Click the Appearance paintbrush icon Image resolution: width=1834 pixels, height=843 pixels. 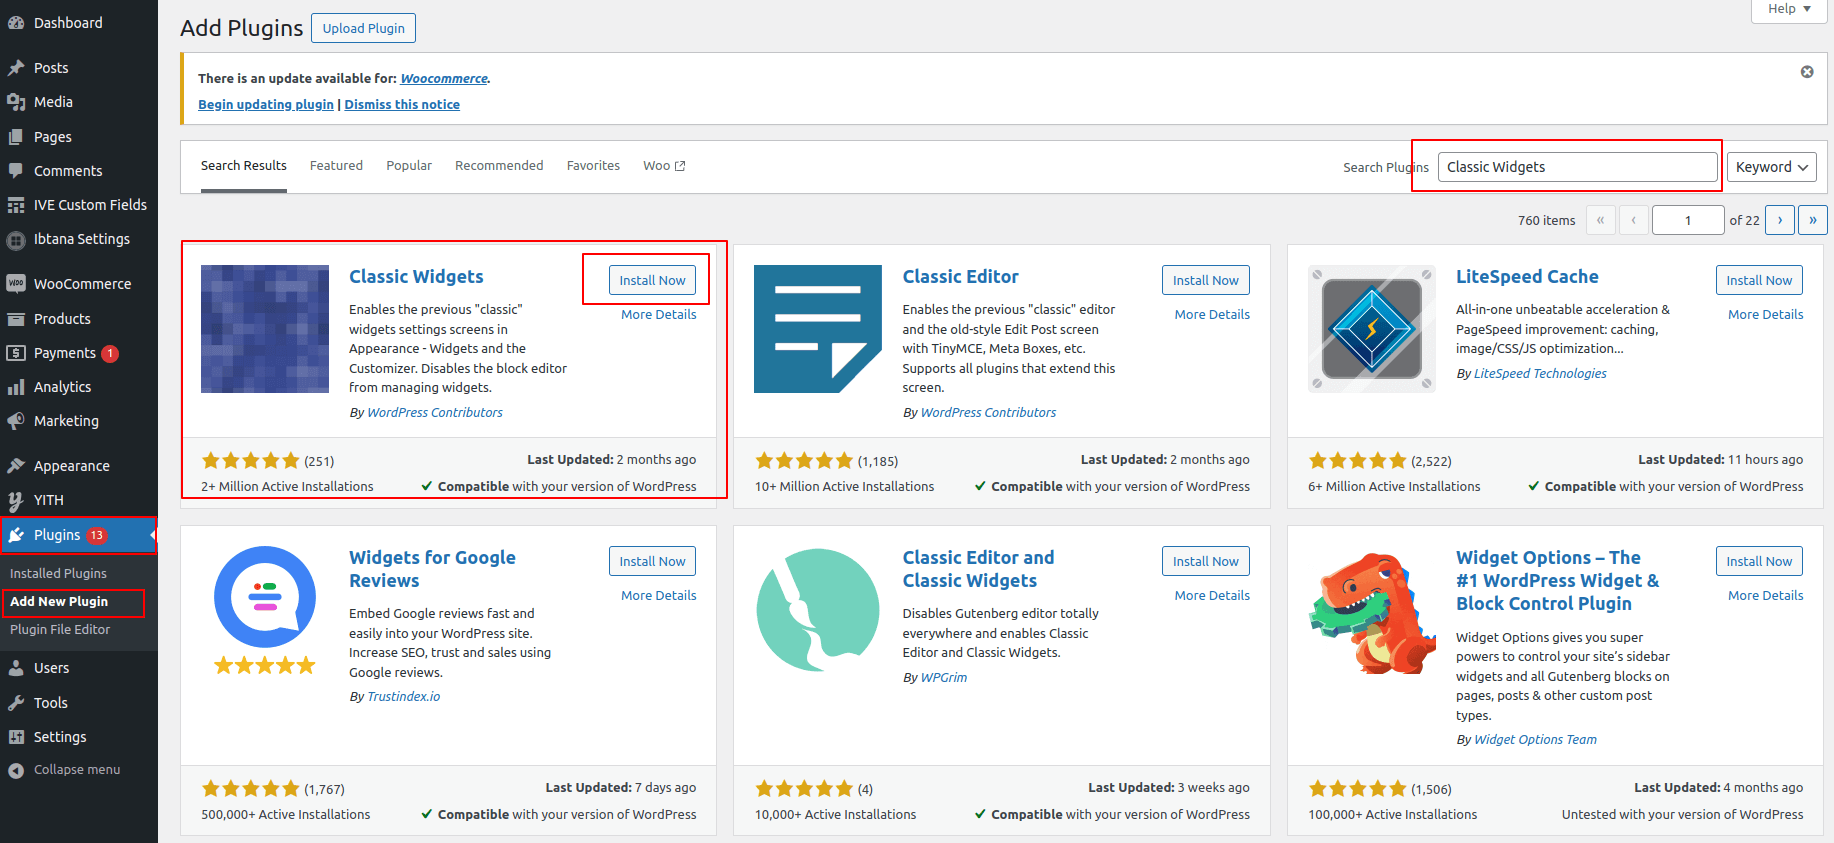16,466
